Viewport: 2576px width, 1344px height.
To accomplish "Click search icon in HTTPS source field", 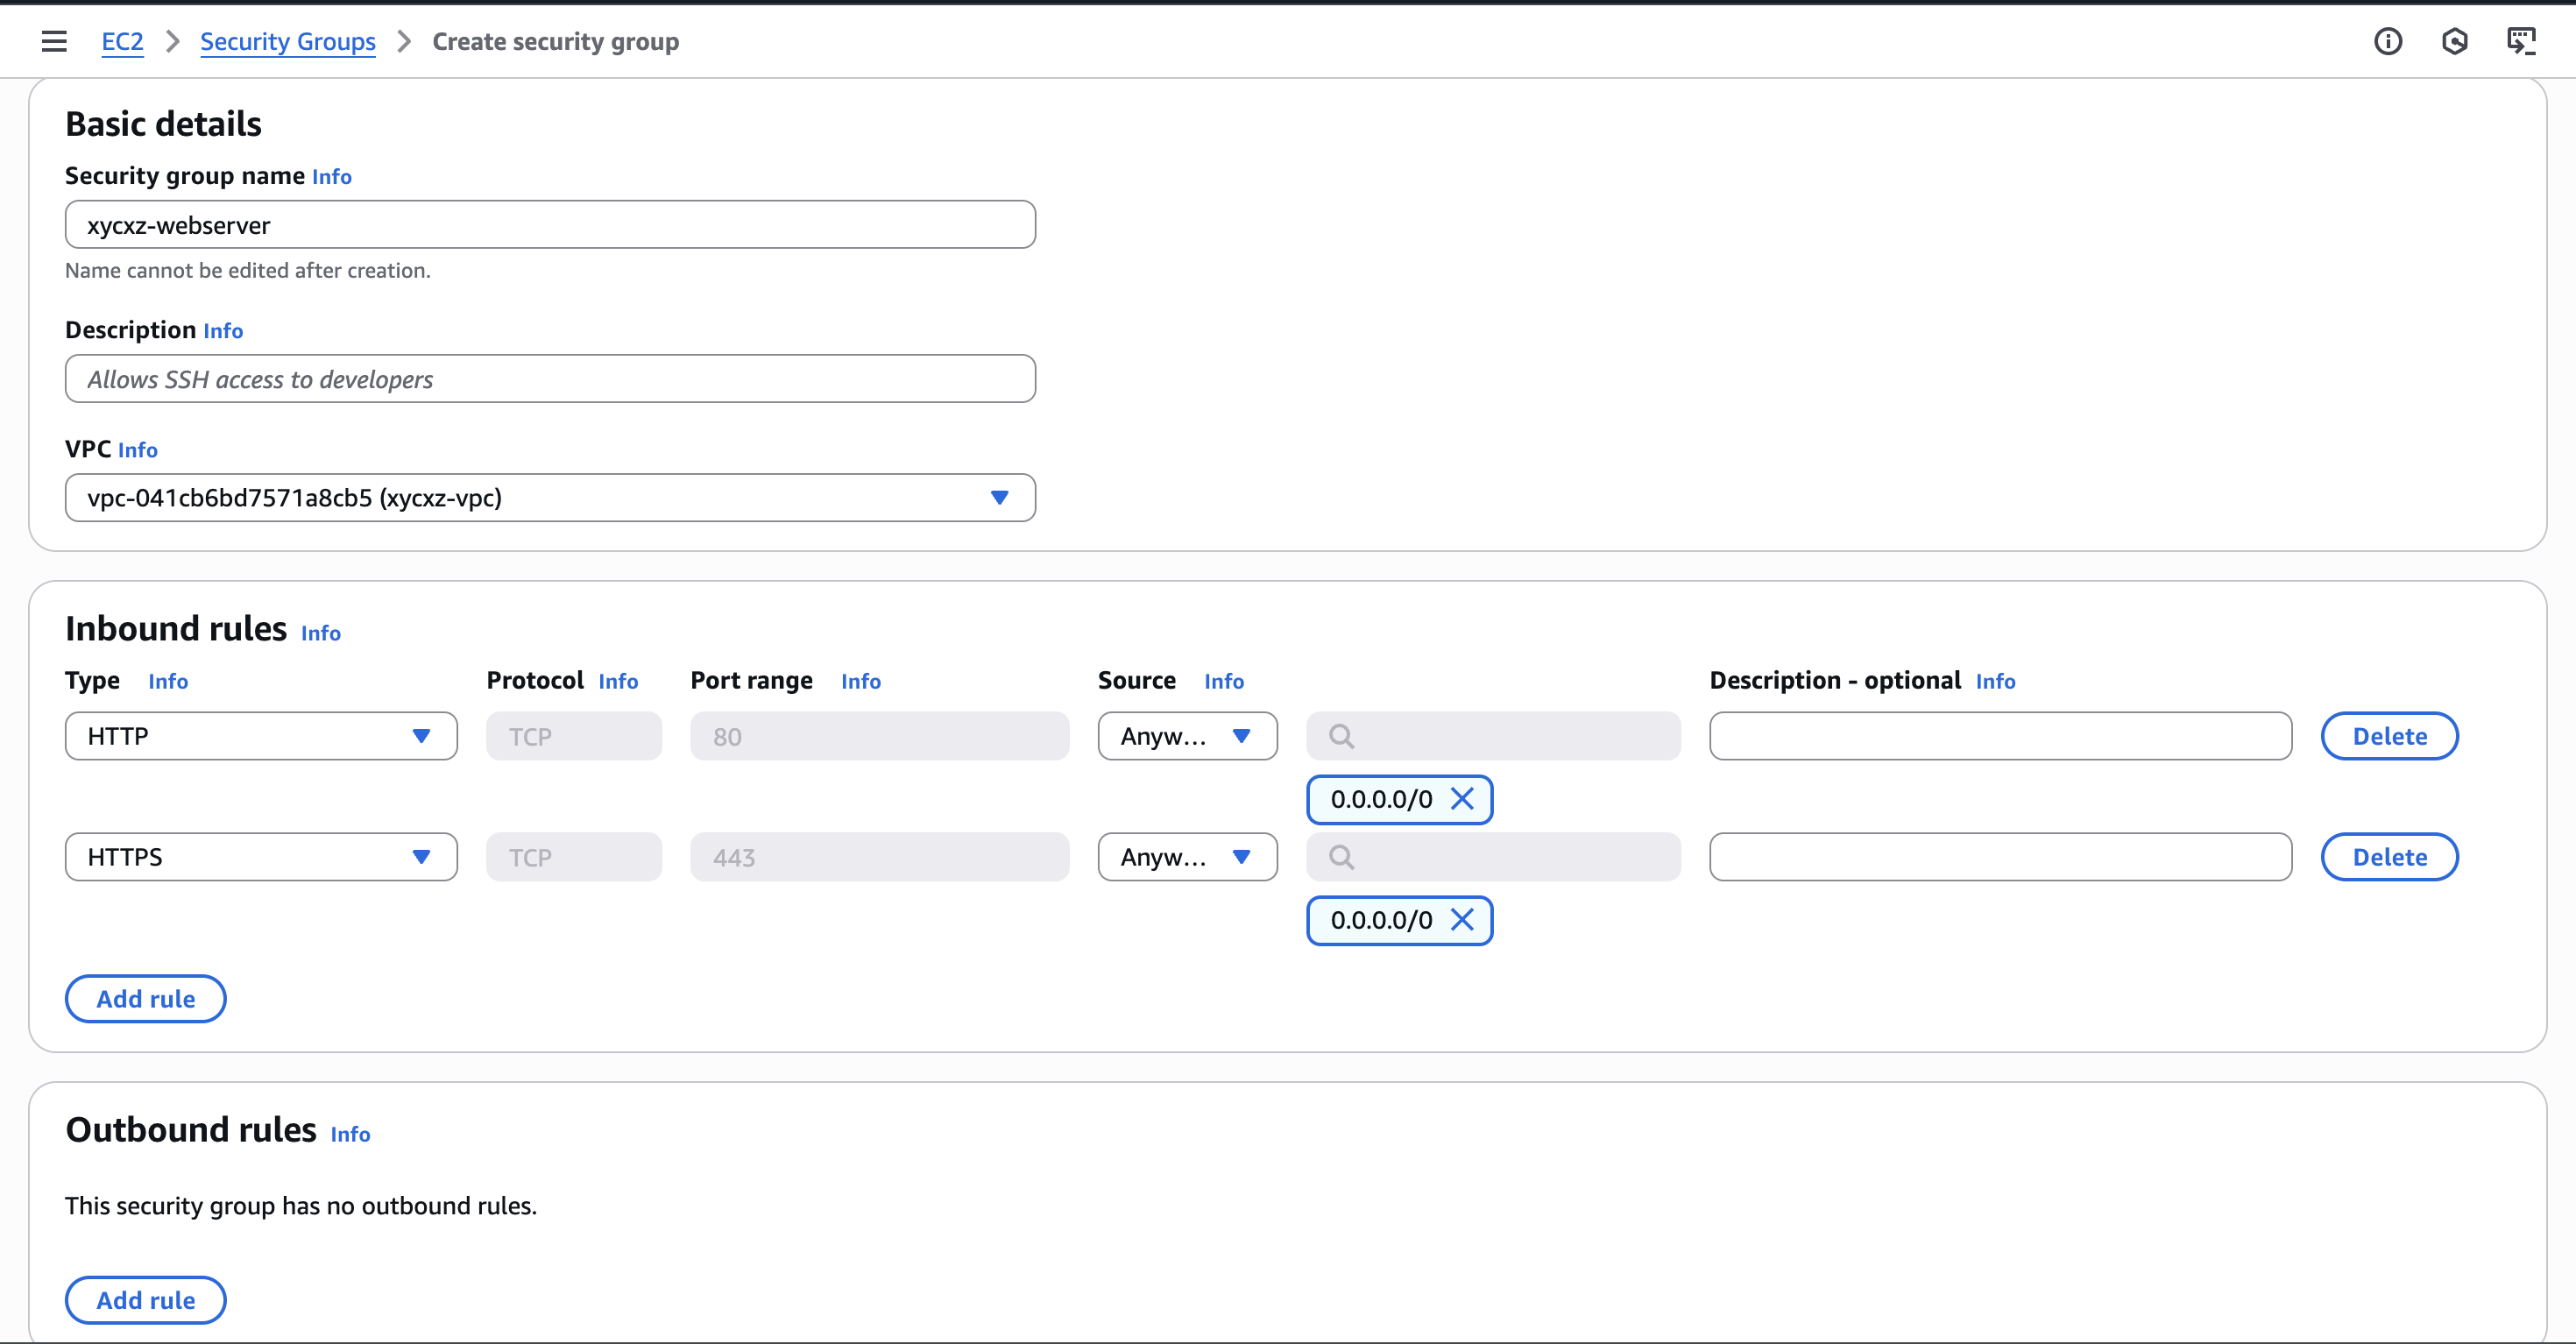I will [x=1341, y=857].
